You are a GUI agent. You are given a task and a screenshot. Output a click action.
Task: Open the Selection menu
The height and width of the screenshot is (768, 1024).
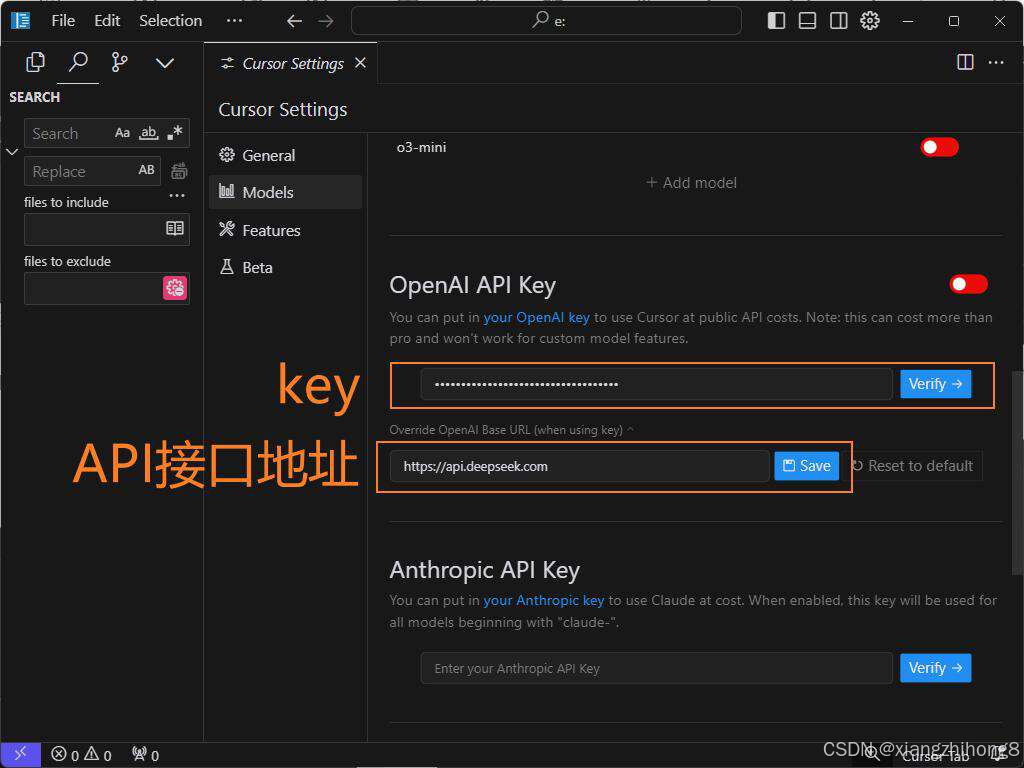170,21
